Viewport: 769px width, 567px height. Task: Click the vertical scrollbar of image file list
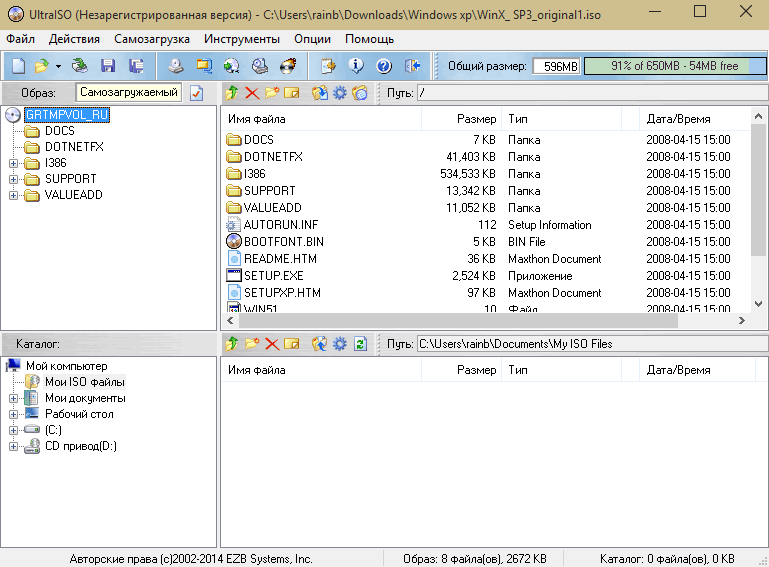758,190
